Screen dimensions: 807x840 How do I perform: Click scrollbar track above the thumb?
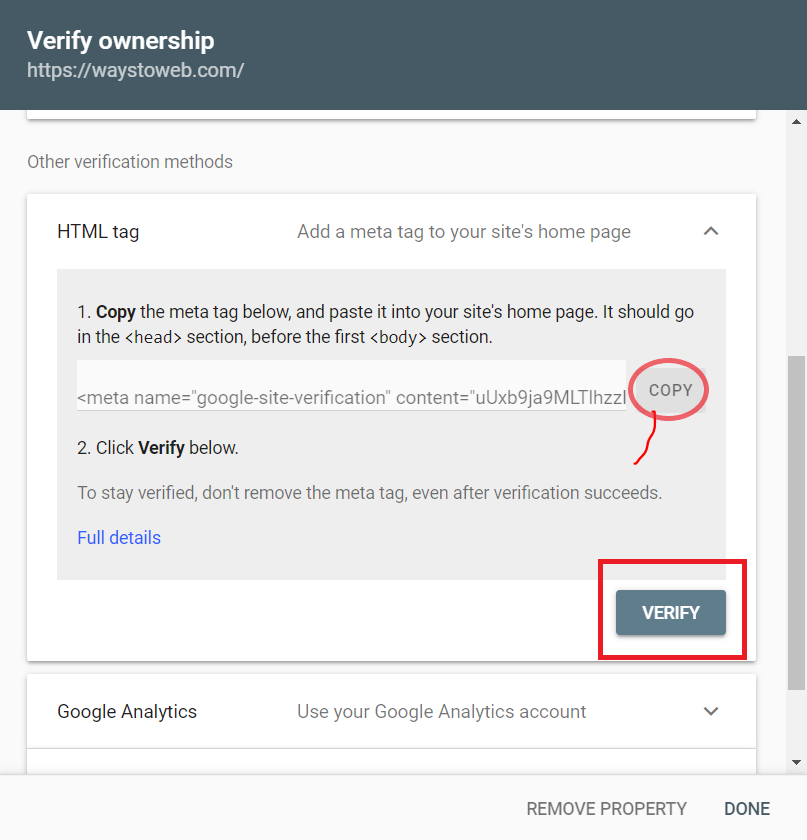796,243
